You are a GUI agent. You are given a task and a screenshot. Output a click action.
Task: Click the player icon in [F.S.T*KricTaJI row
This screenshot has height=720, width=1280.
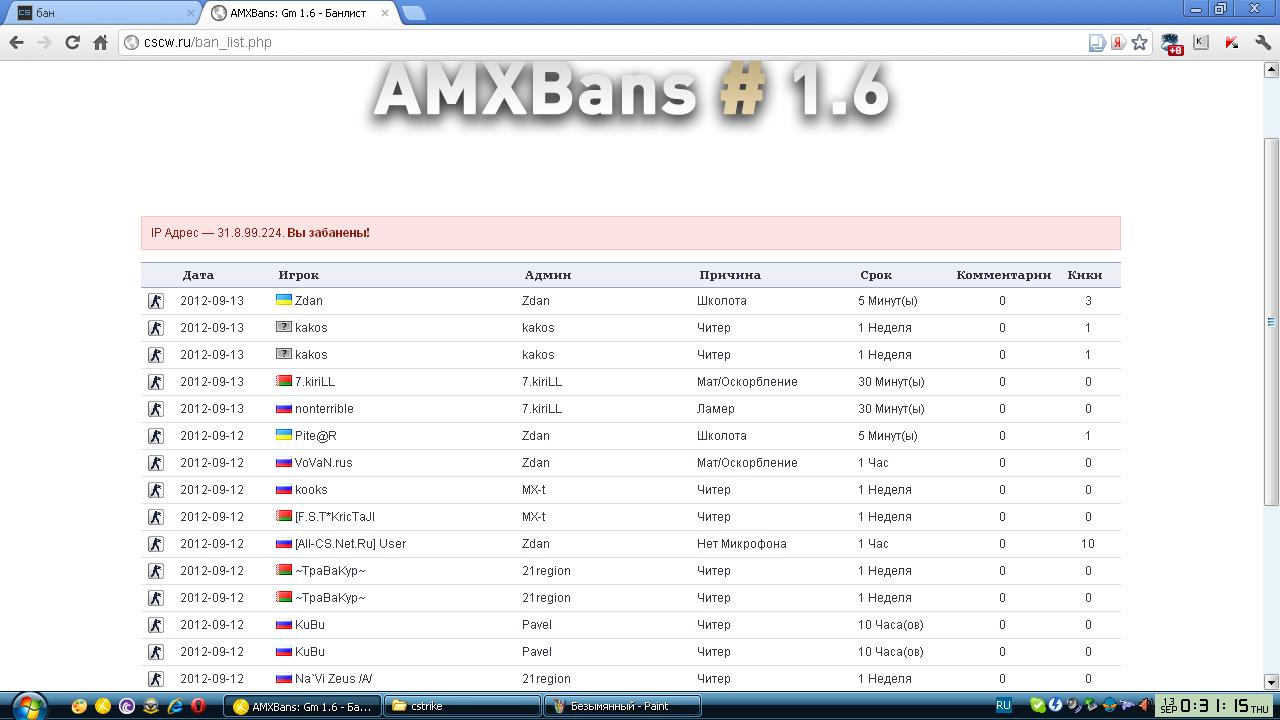(x=155, y=516)
